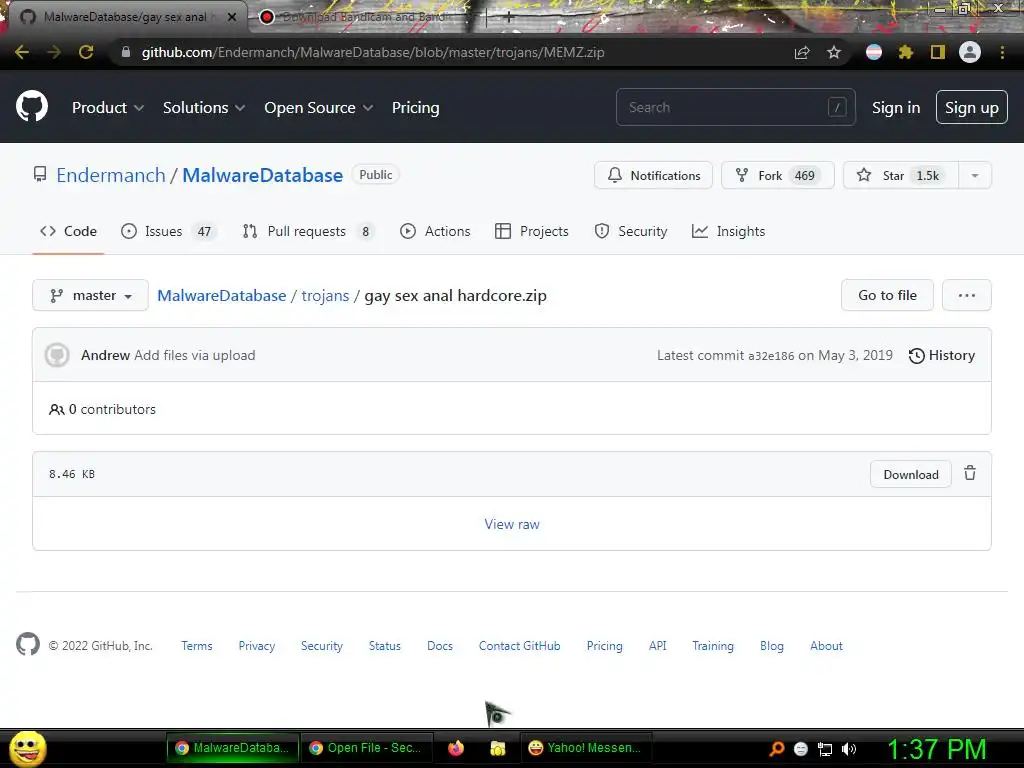Click the site lock icon in address bar
The height and width of the screenshot is (768, 1024).
[125, 52]
